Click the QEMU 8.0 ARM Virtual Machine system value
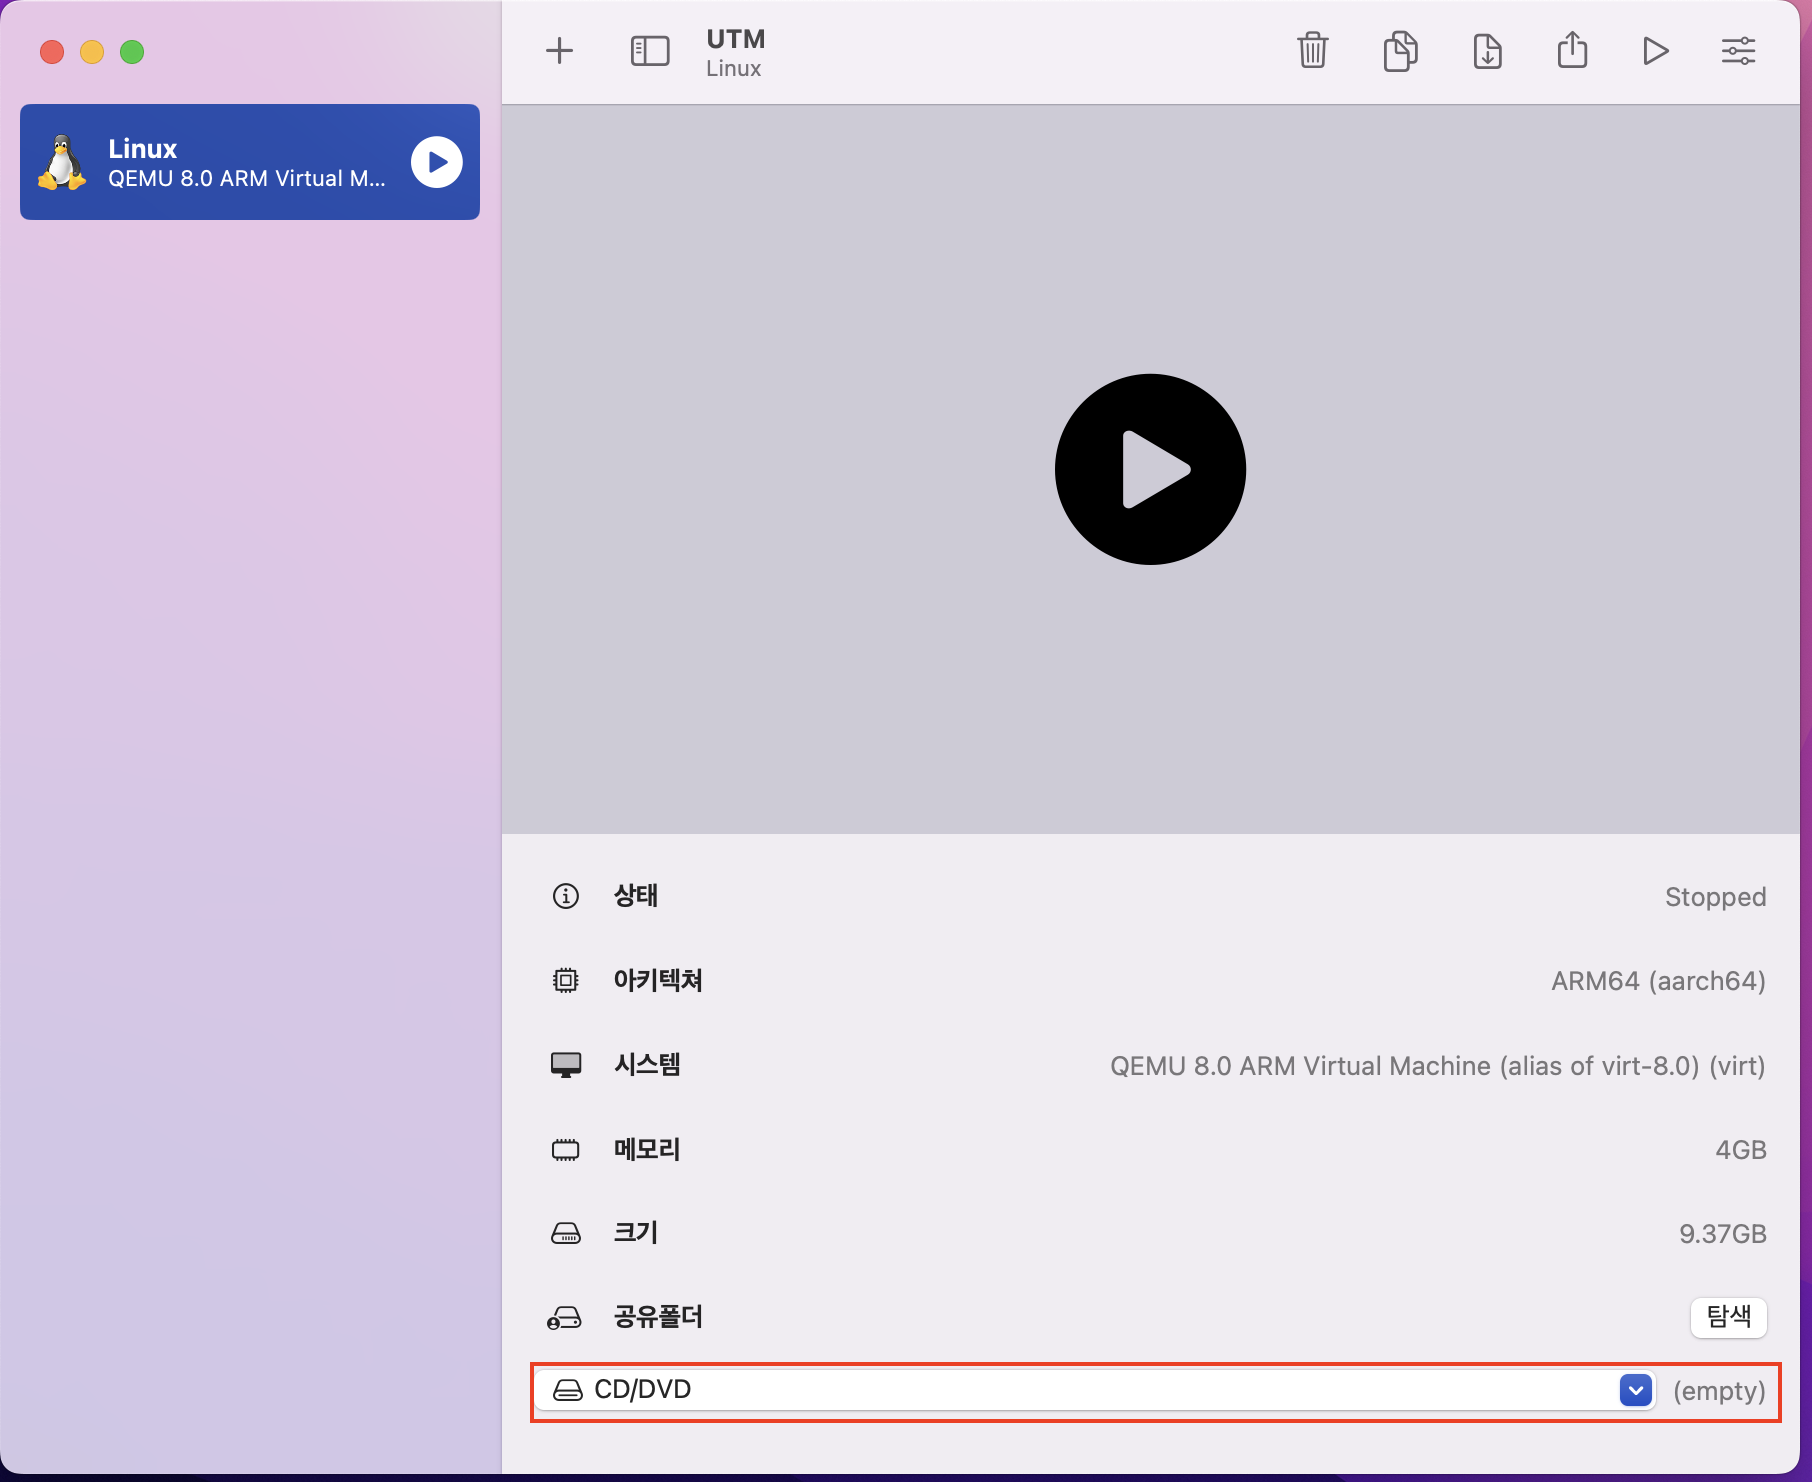 1437,1066
